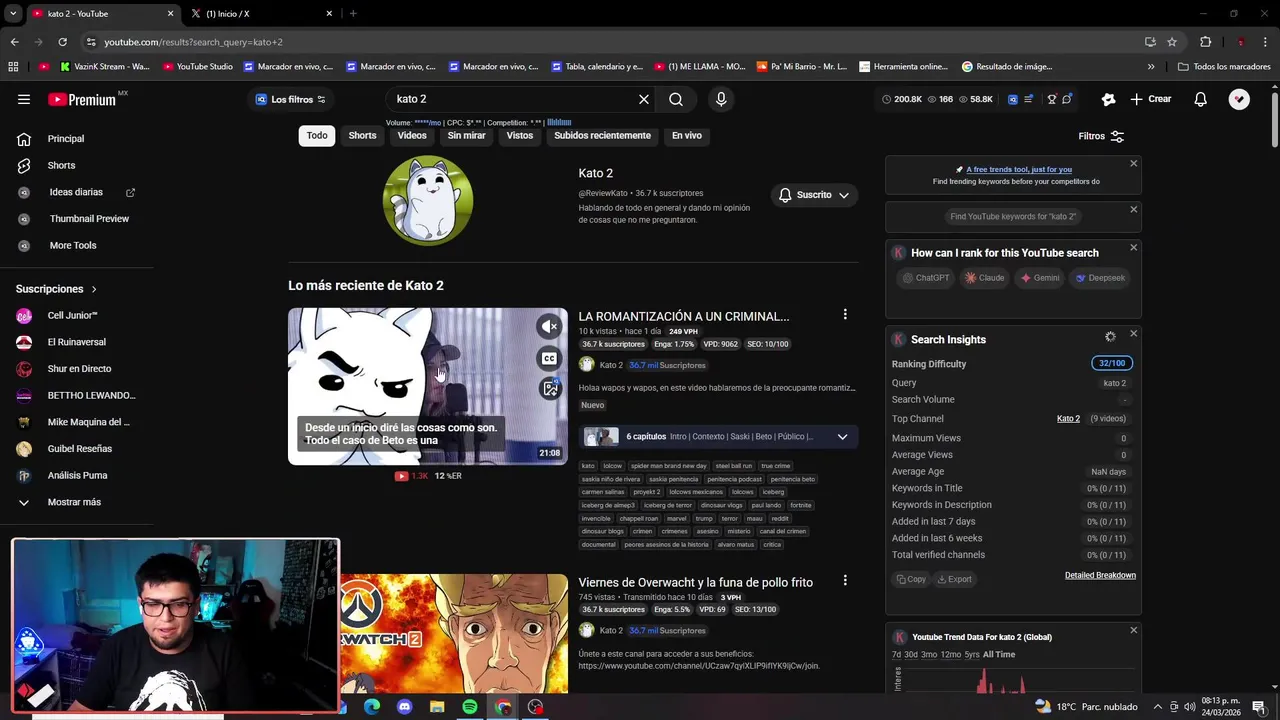
Task: Select the Subidos recientemente filter chip
Action: click(602, 136)
